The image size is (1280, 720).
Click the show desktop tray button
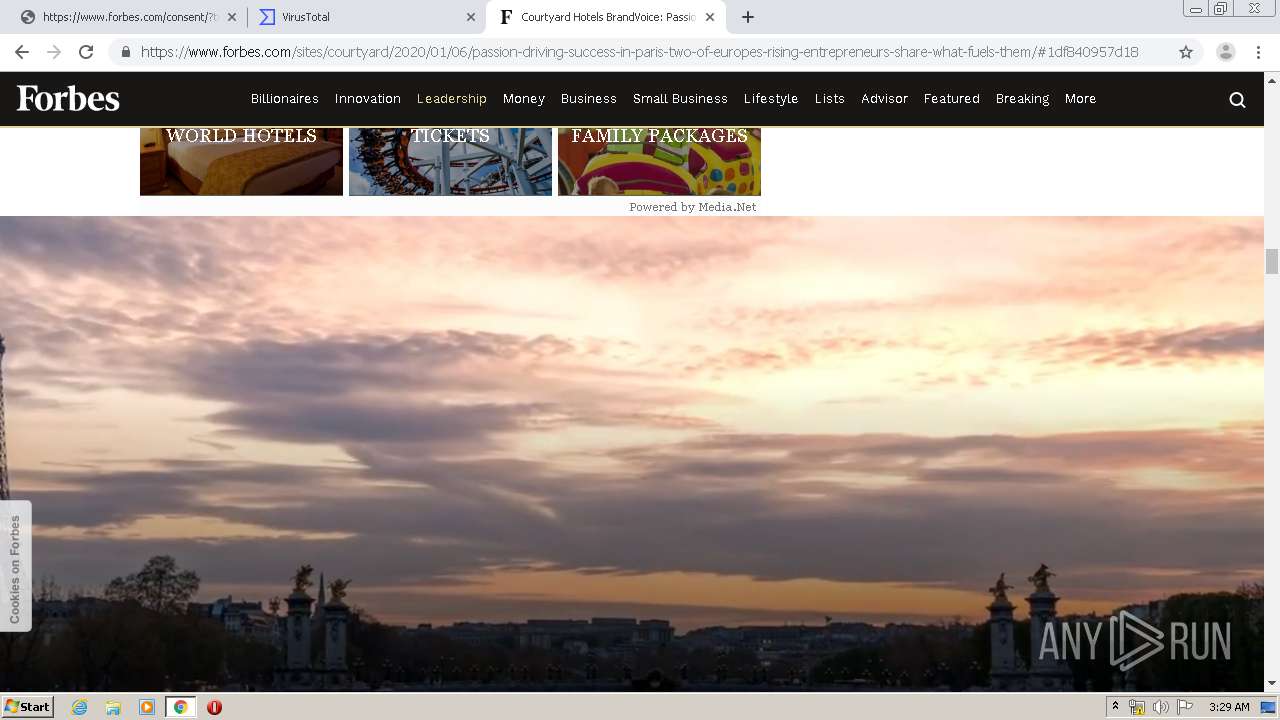[x=1269, y=707]
